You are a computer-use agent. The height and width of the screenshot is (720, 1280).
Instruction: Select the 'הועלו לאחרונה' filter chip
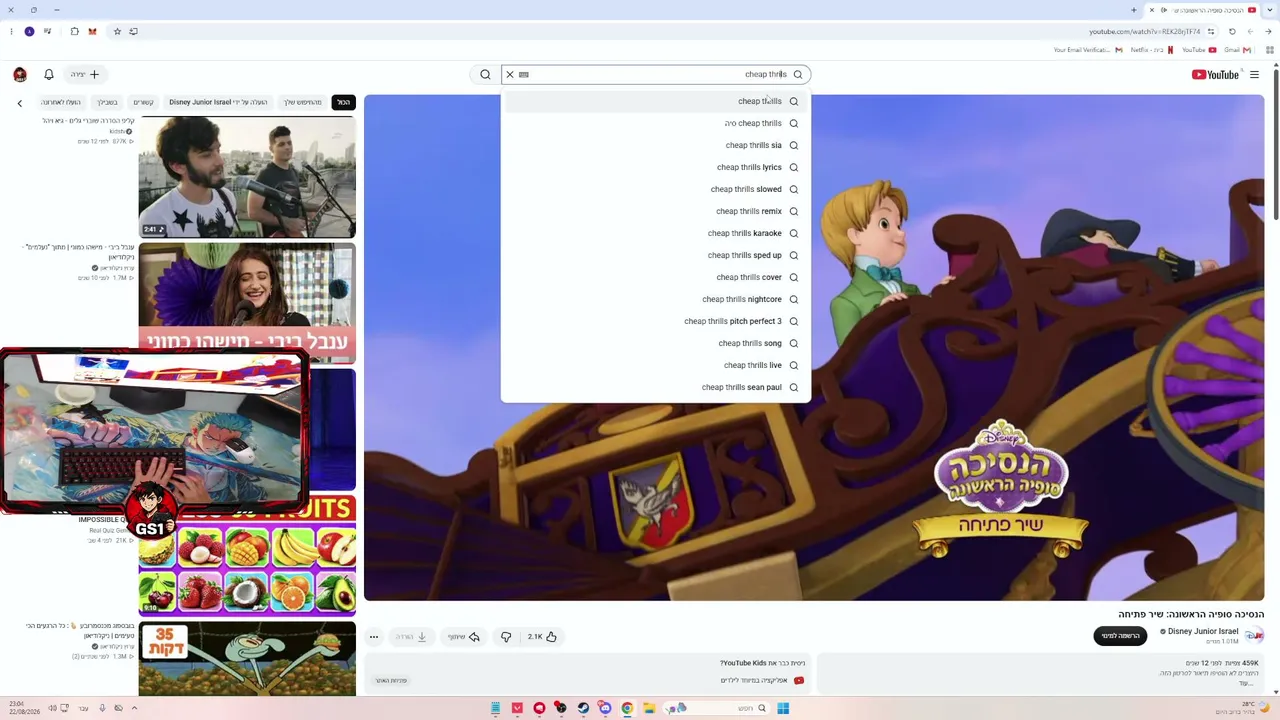tap(61, 102)
